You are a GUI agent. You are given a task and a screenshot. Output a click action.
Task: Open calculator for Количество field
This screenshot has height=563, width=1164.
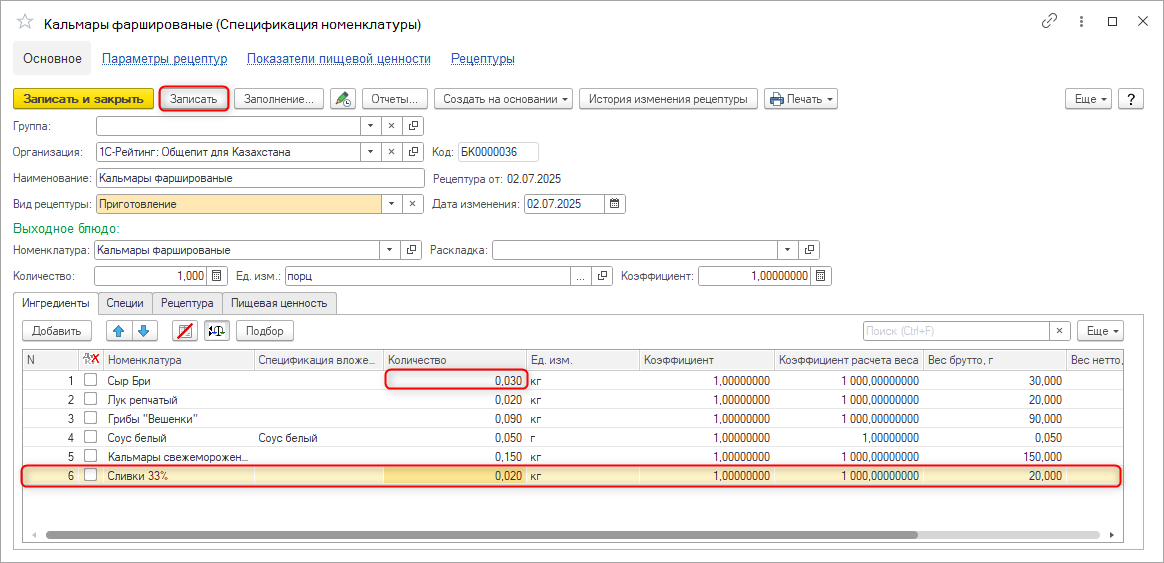tap(216, 276)
